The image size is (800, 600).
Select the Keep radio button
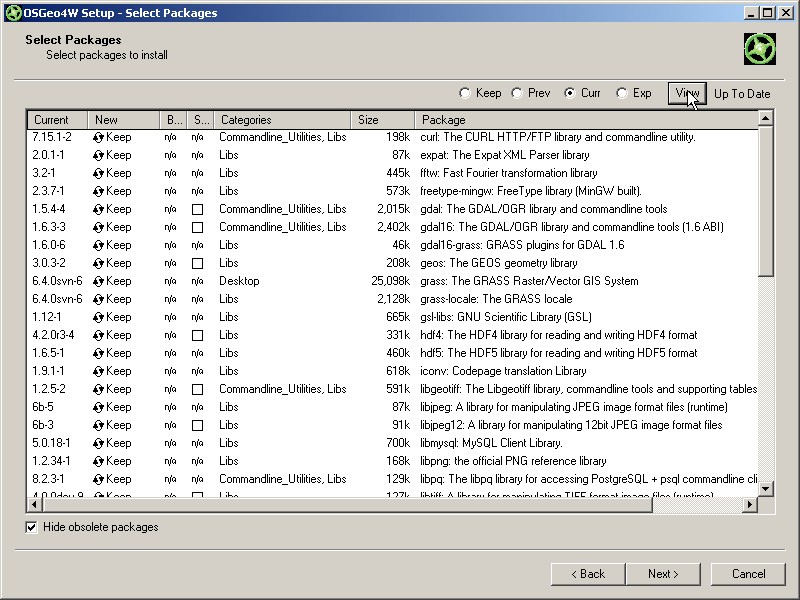465,93
